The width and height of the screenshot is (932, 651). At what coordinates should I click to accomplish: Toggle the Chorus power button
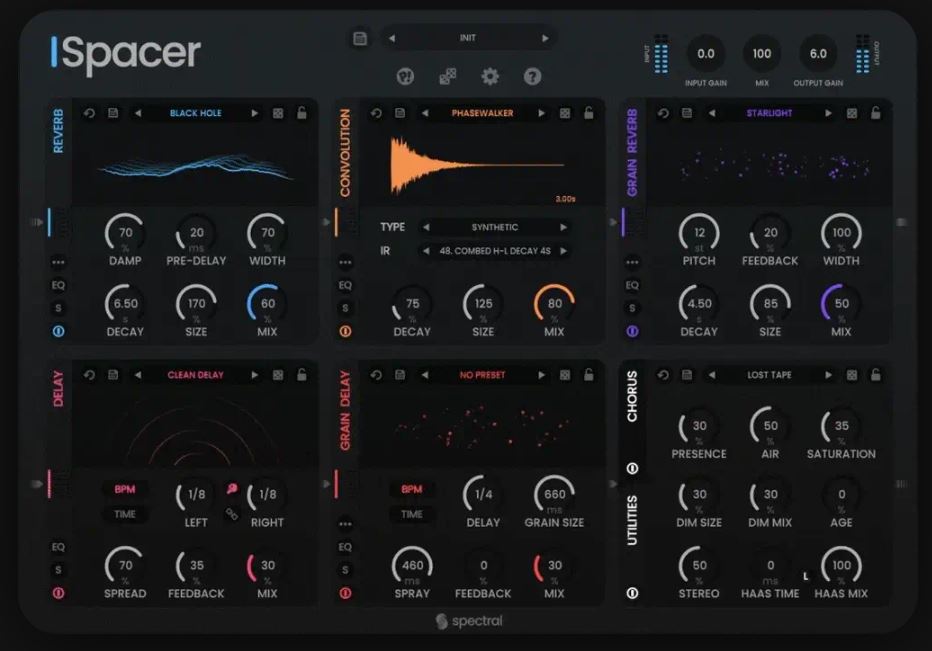pos(632,468)
